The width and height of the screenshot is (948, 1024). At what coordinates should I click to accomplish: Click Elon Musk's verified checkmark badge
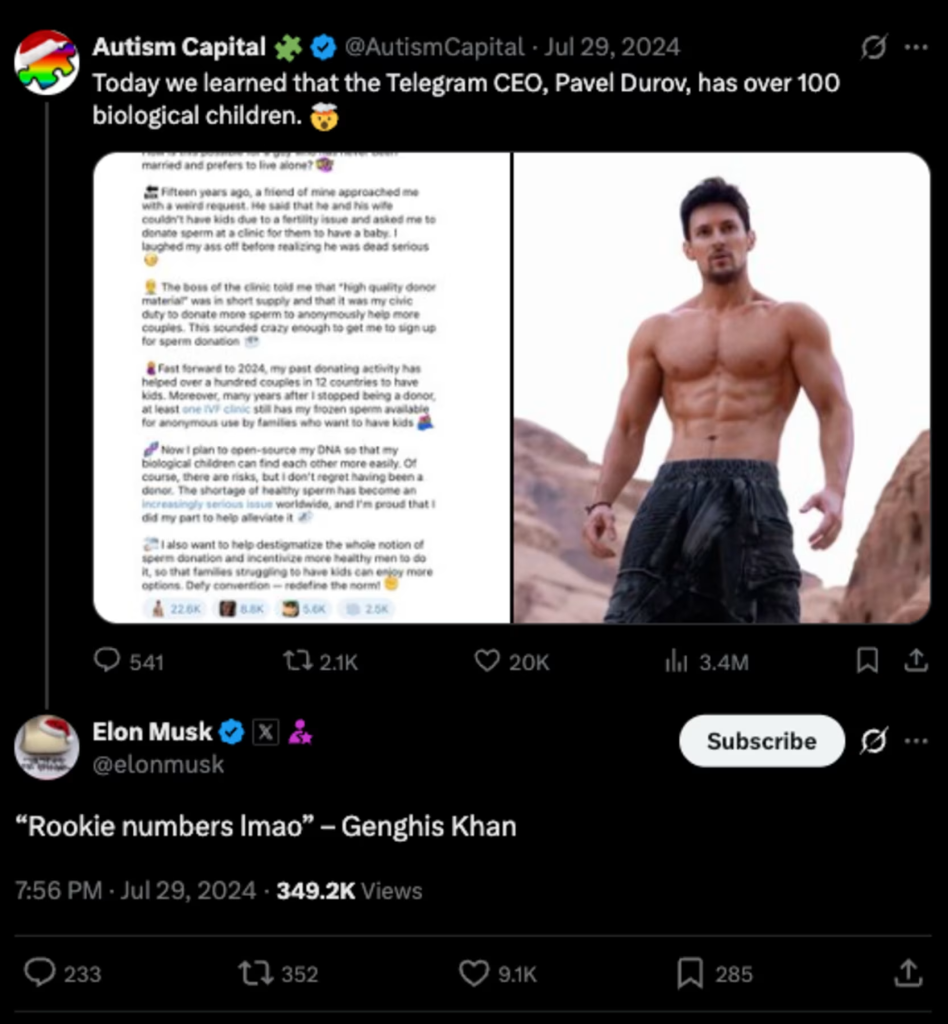(x=231, y=731)
